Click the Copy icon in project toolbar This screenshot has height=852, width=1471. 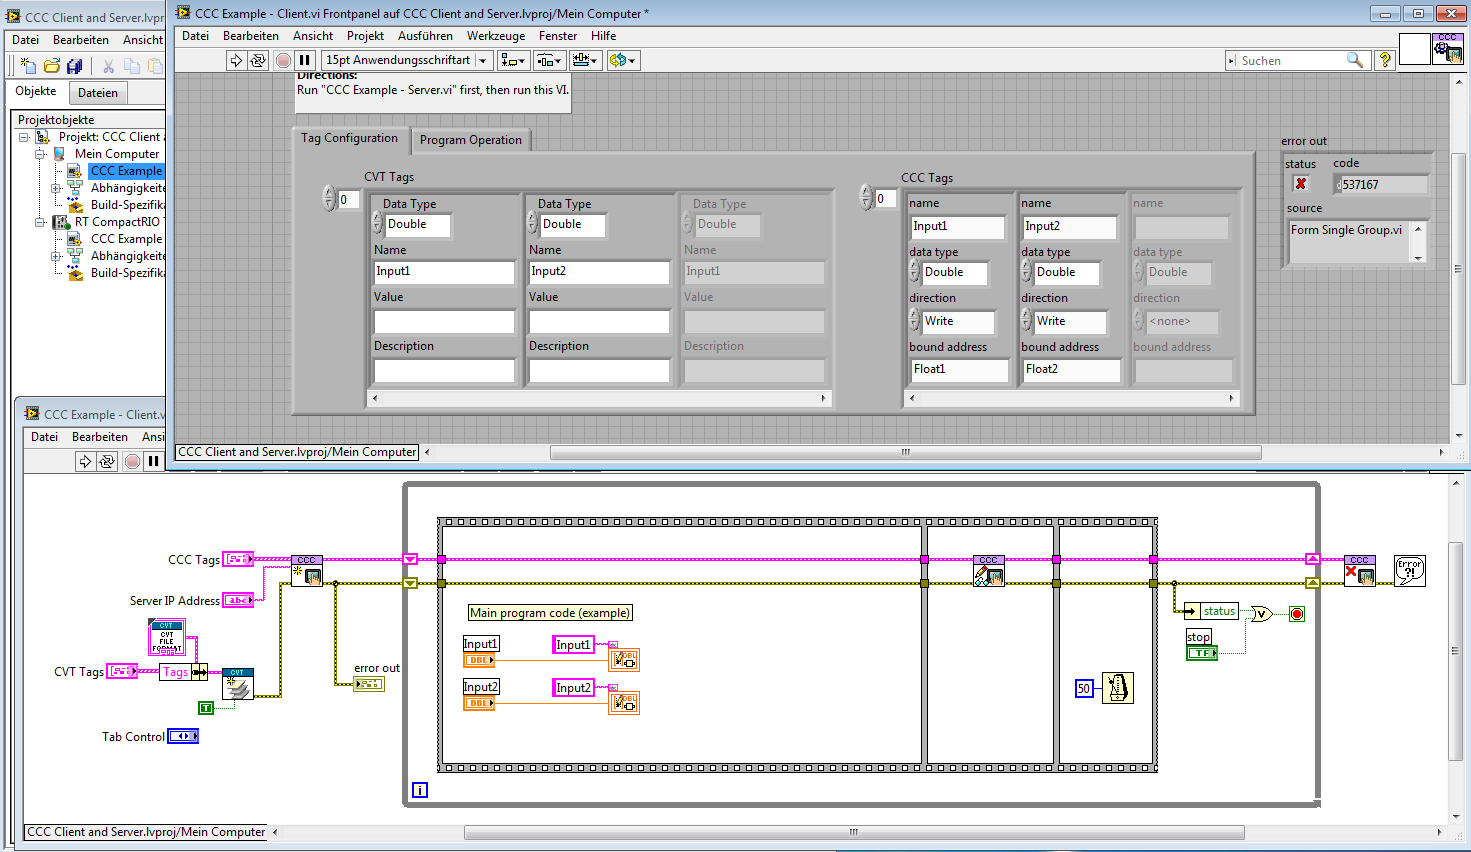coord(131,66)
